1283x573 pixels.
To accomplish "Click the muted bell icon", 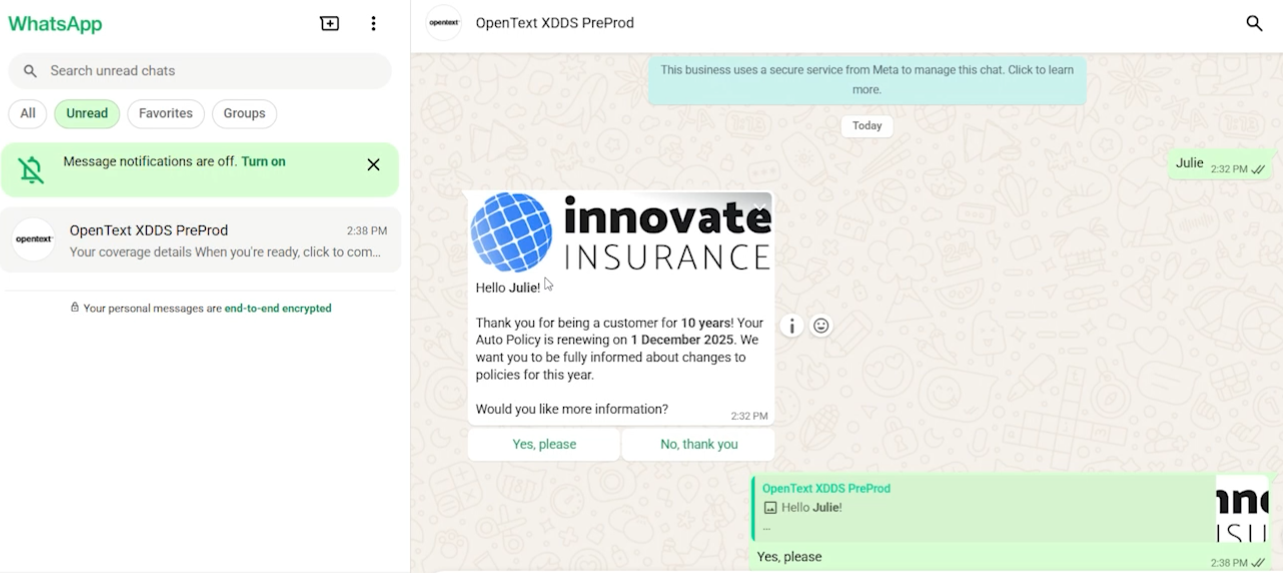I will tap(32, 170).
